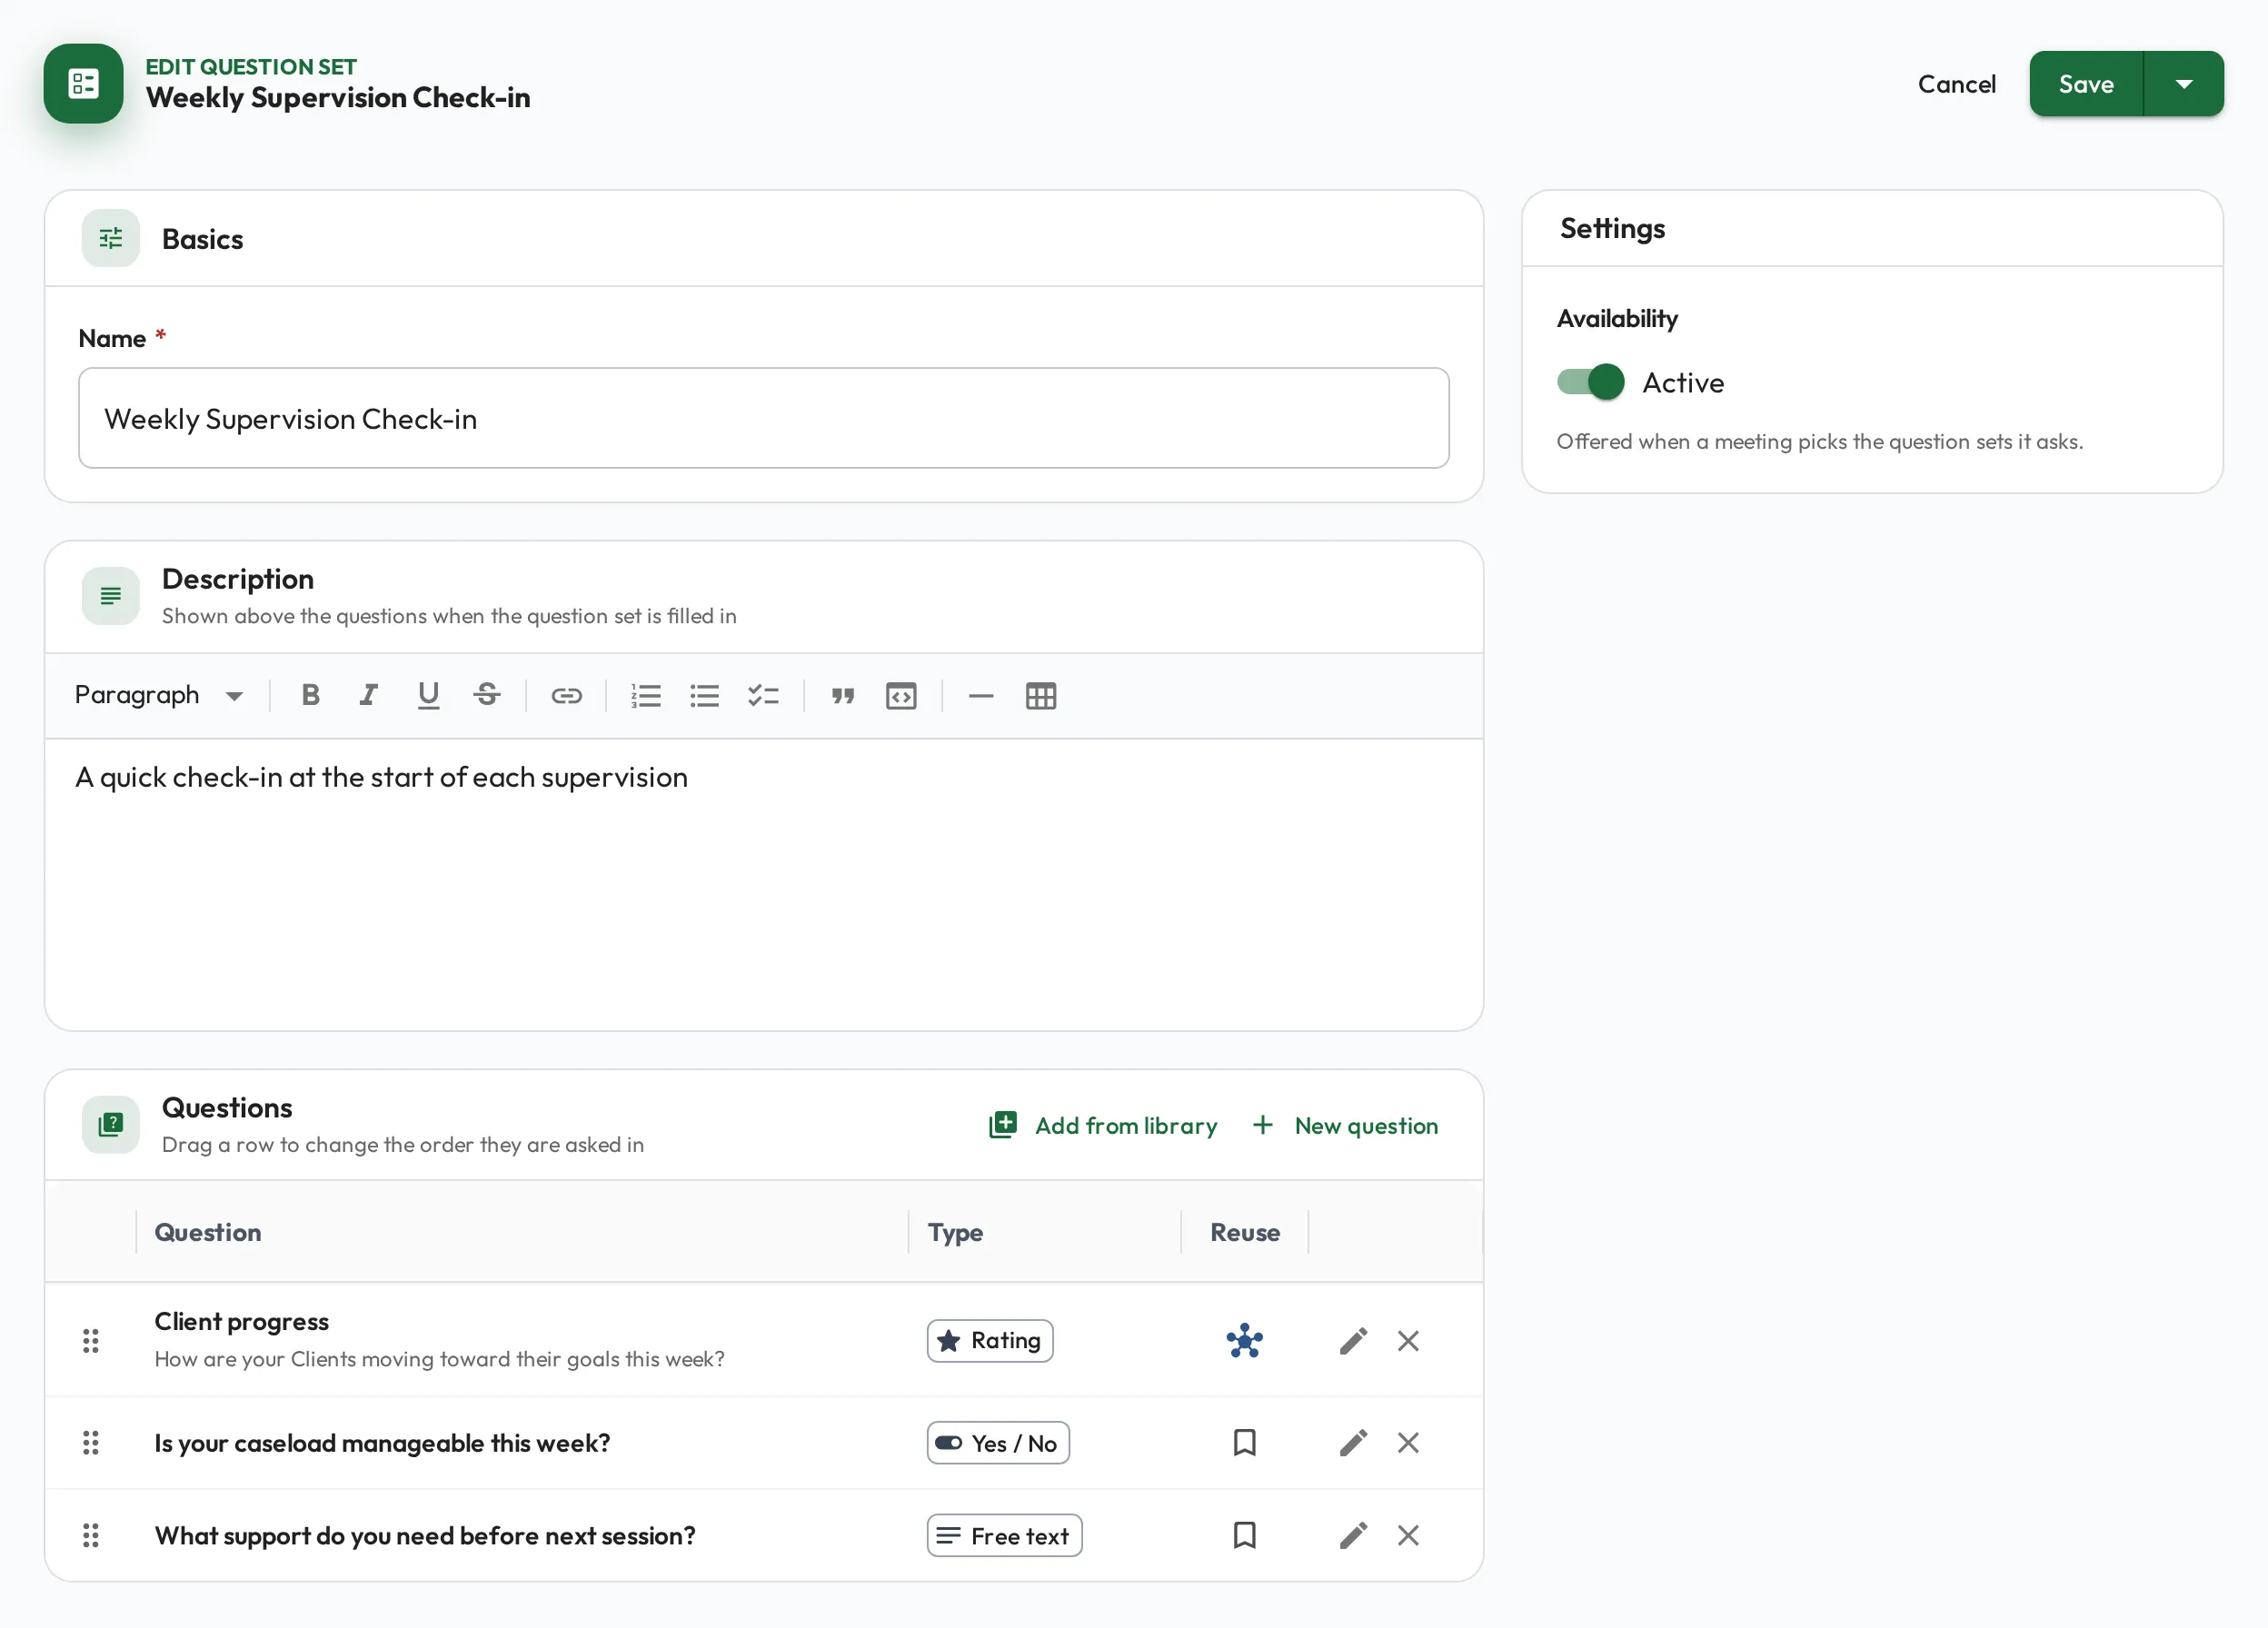Edit the support needed question
The height and width of the screenshot is (1628, 2268).
[x=1353, y=1535]
